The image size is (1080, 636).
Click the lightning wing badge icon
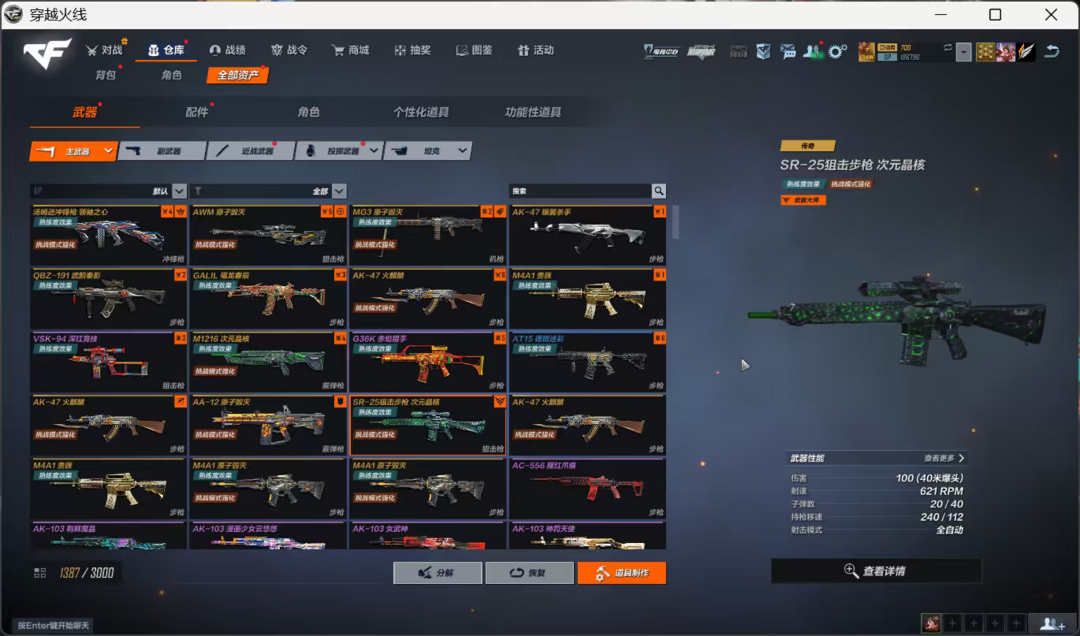[x=1026, y=52]
